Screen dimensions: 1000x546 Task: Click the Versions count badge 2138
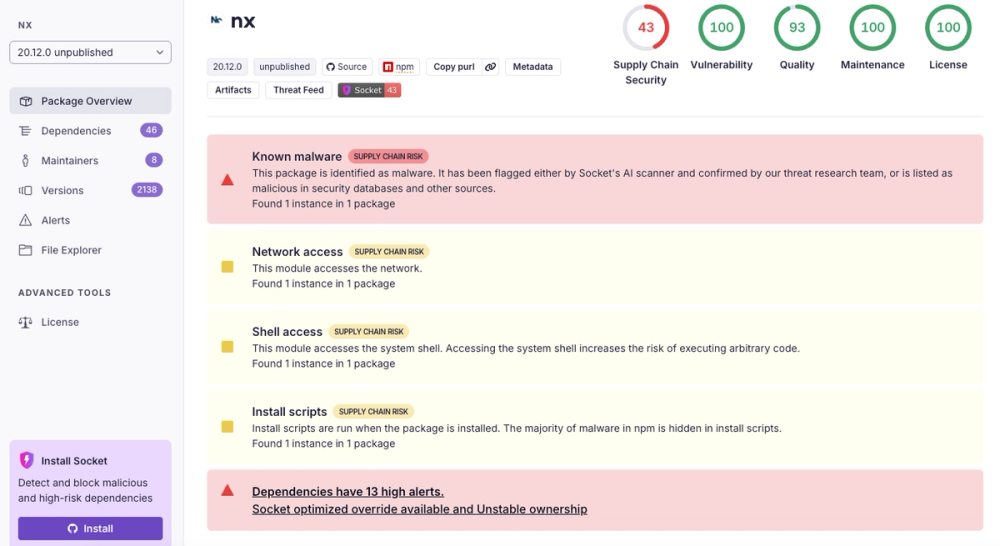pos(147,189)
